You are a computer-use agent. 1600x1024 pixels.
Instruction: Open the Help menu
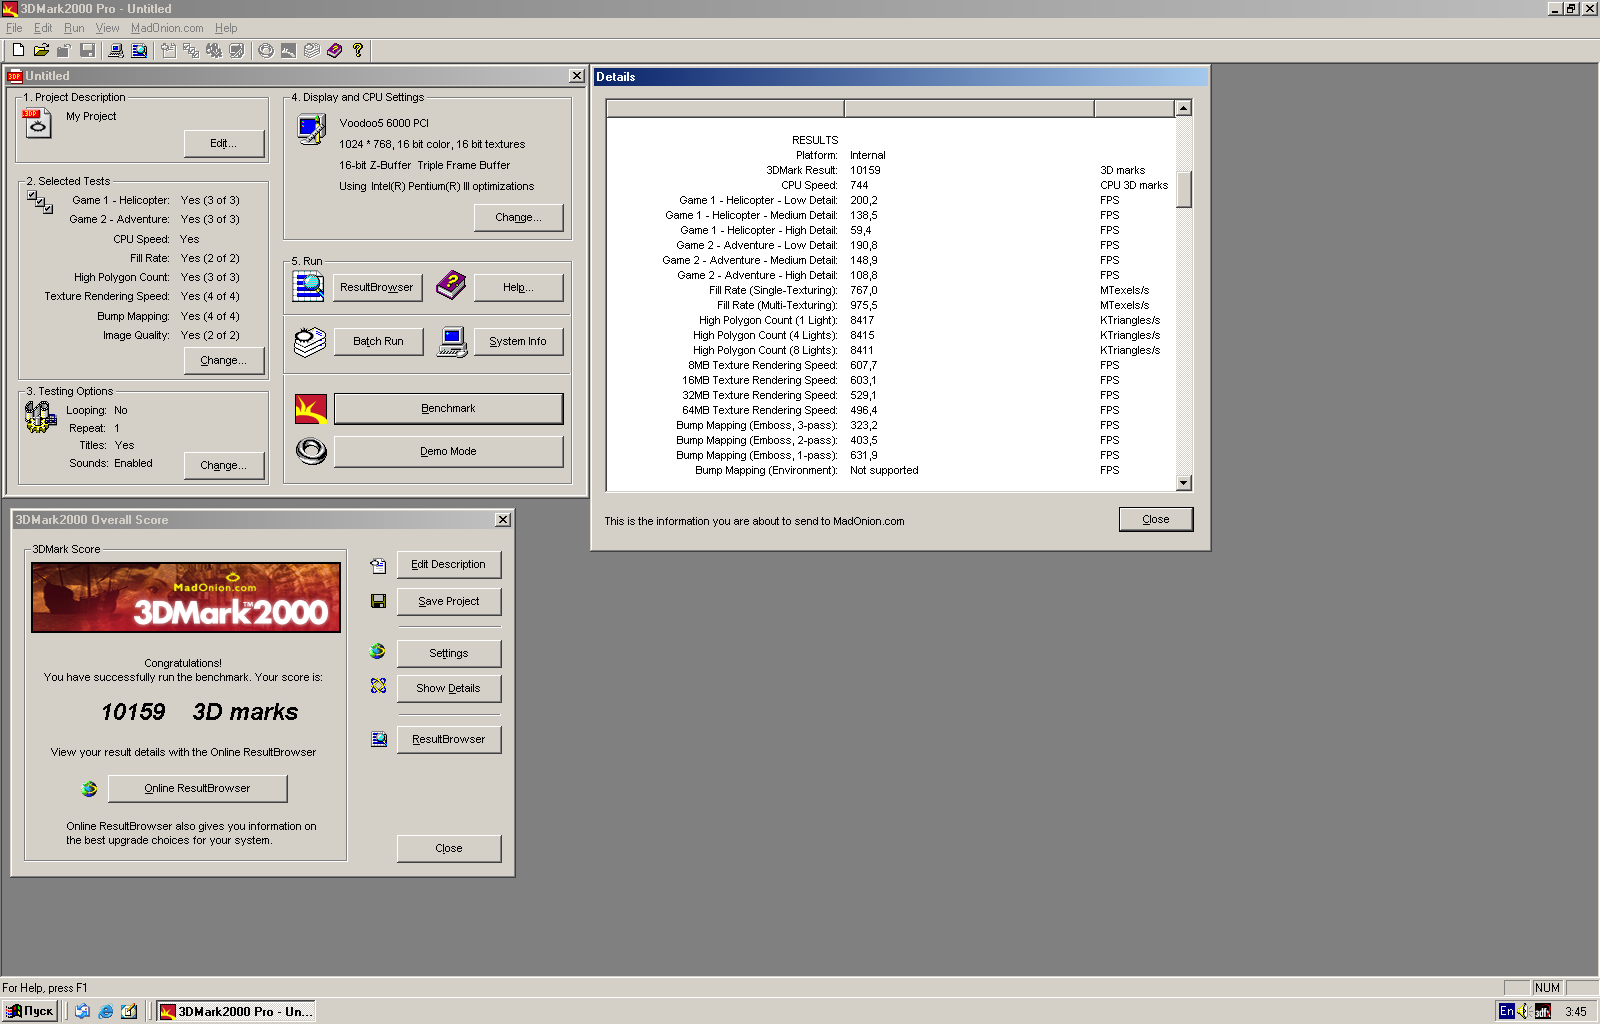click(x=226, y=28)
